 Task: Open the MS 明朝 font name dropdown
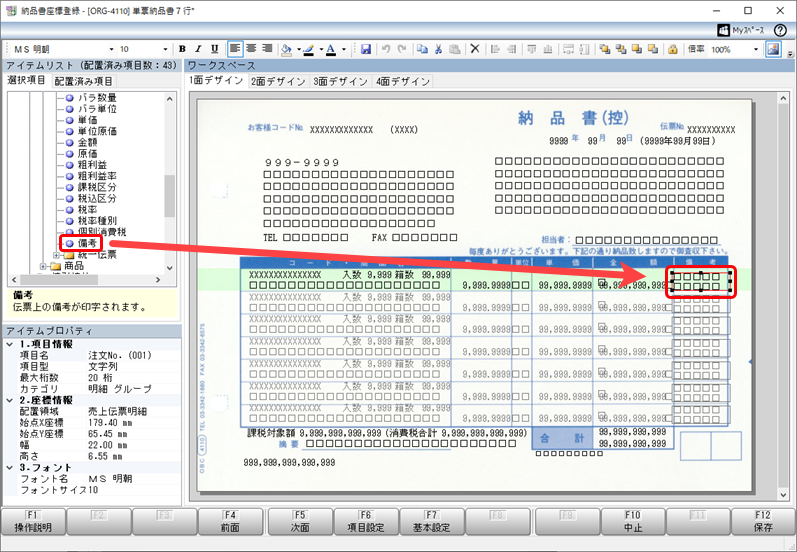(111, 49)
